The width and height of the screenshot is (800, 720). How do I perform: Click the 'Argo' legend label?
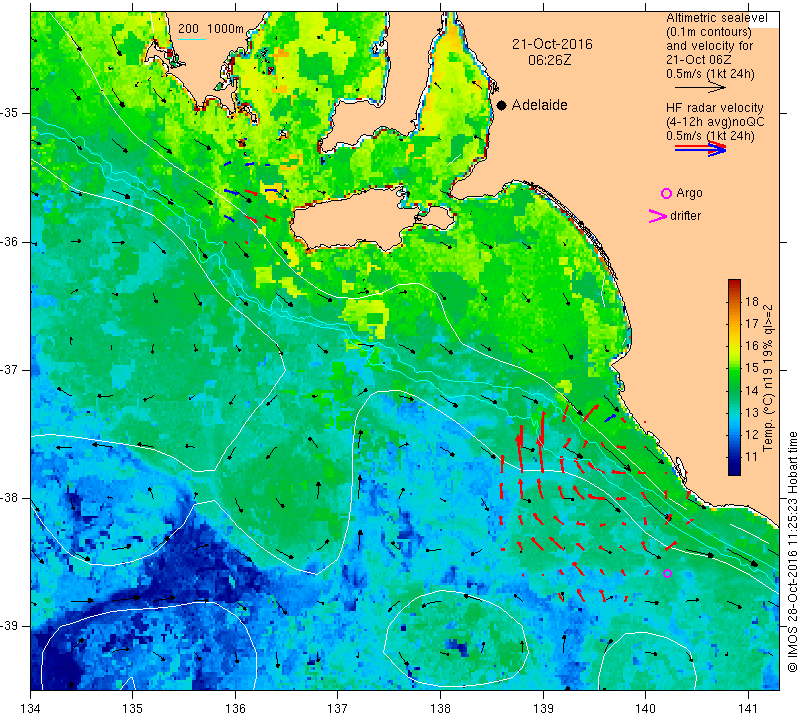point(689,193)
